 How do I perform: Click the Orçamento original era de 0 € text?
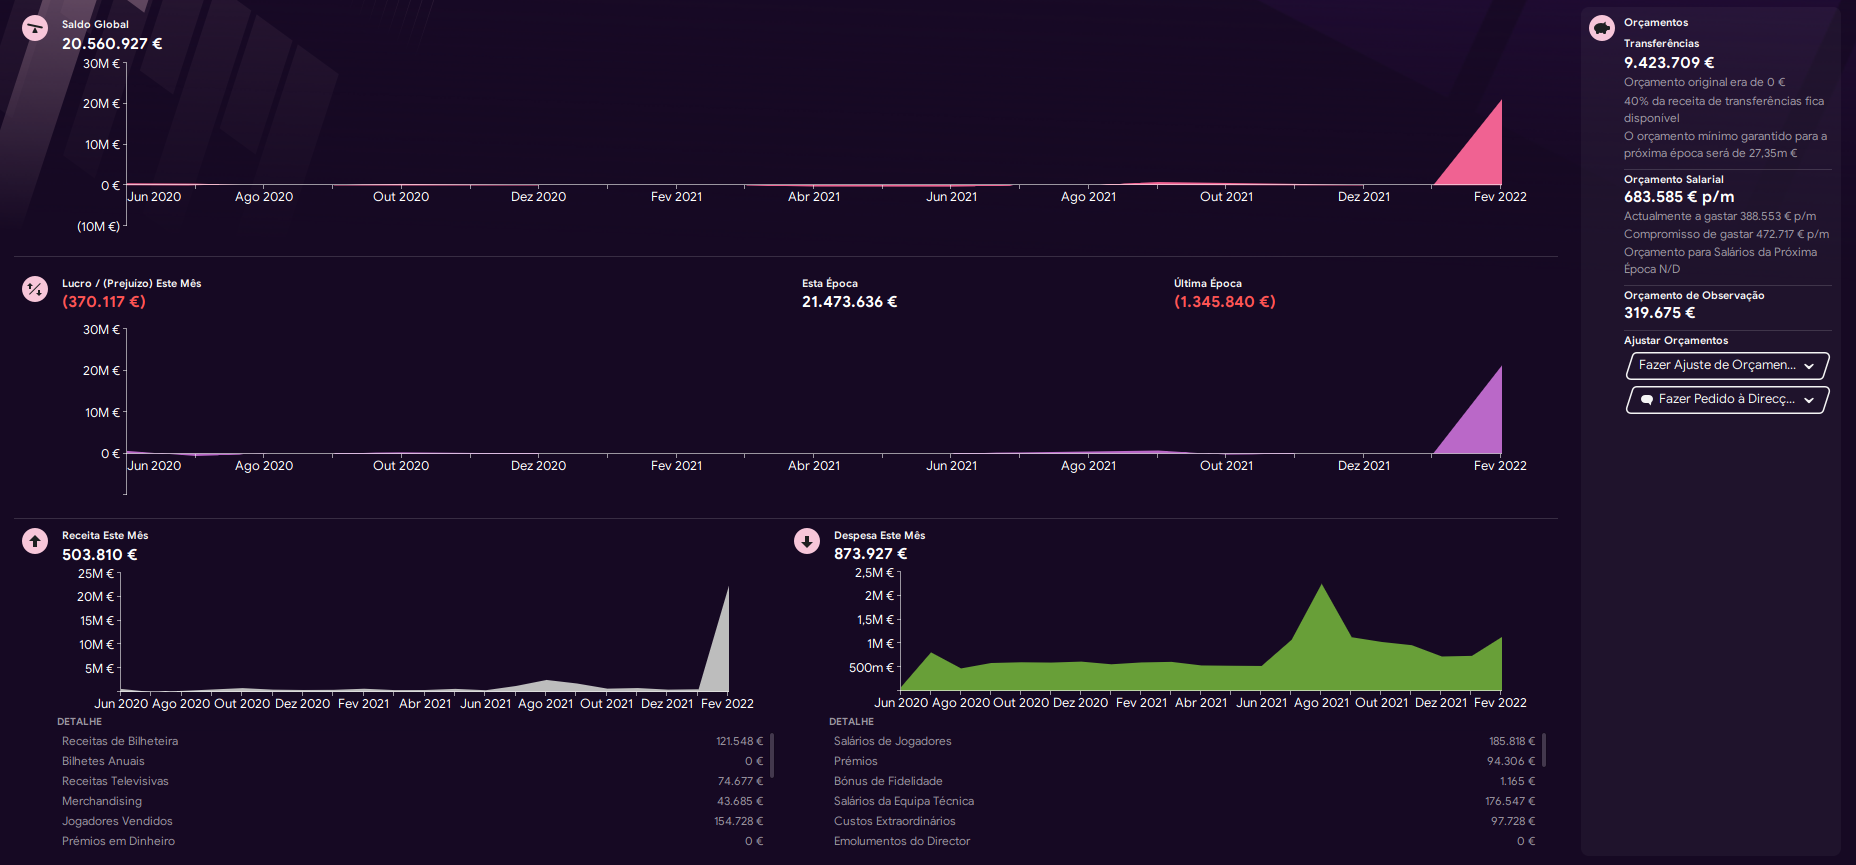point(1704,82)
